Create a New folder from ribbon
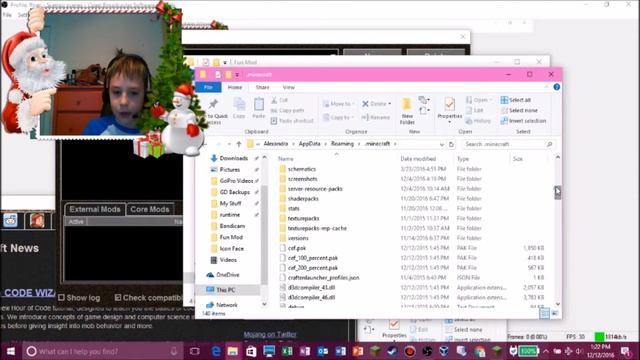 point(407,111)
